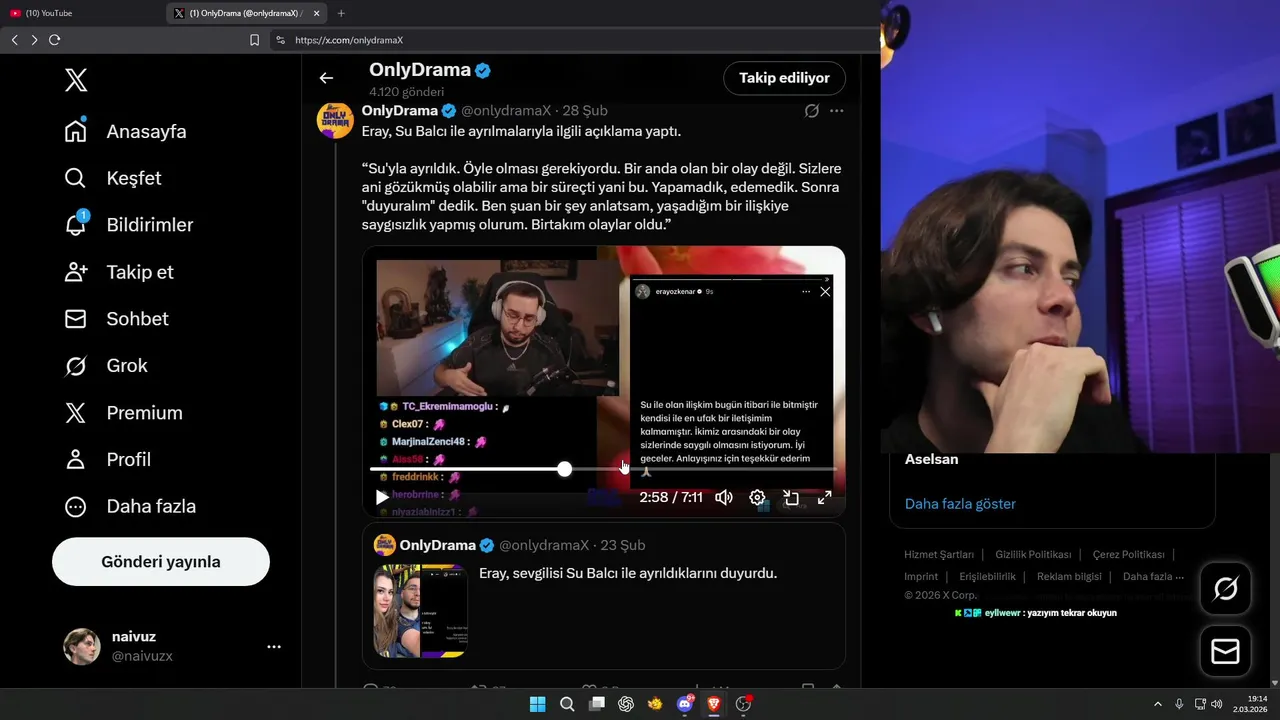Open floating messages envelope button

click(1225, 651)
